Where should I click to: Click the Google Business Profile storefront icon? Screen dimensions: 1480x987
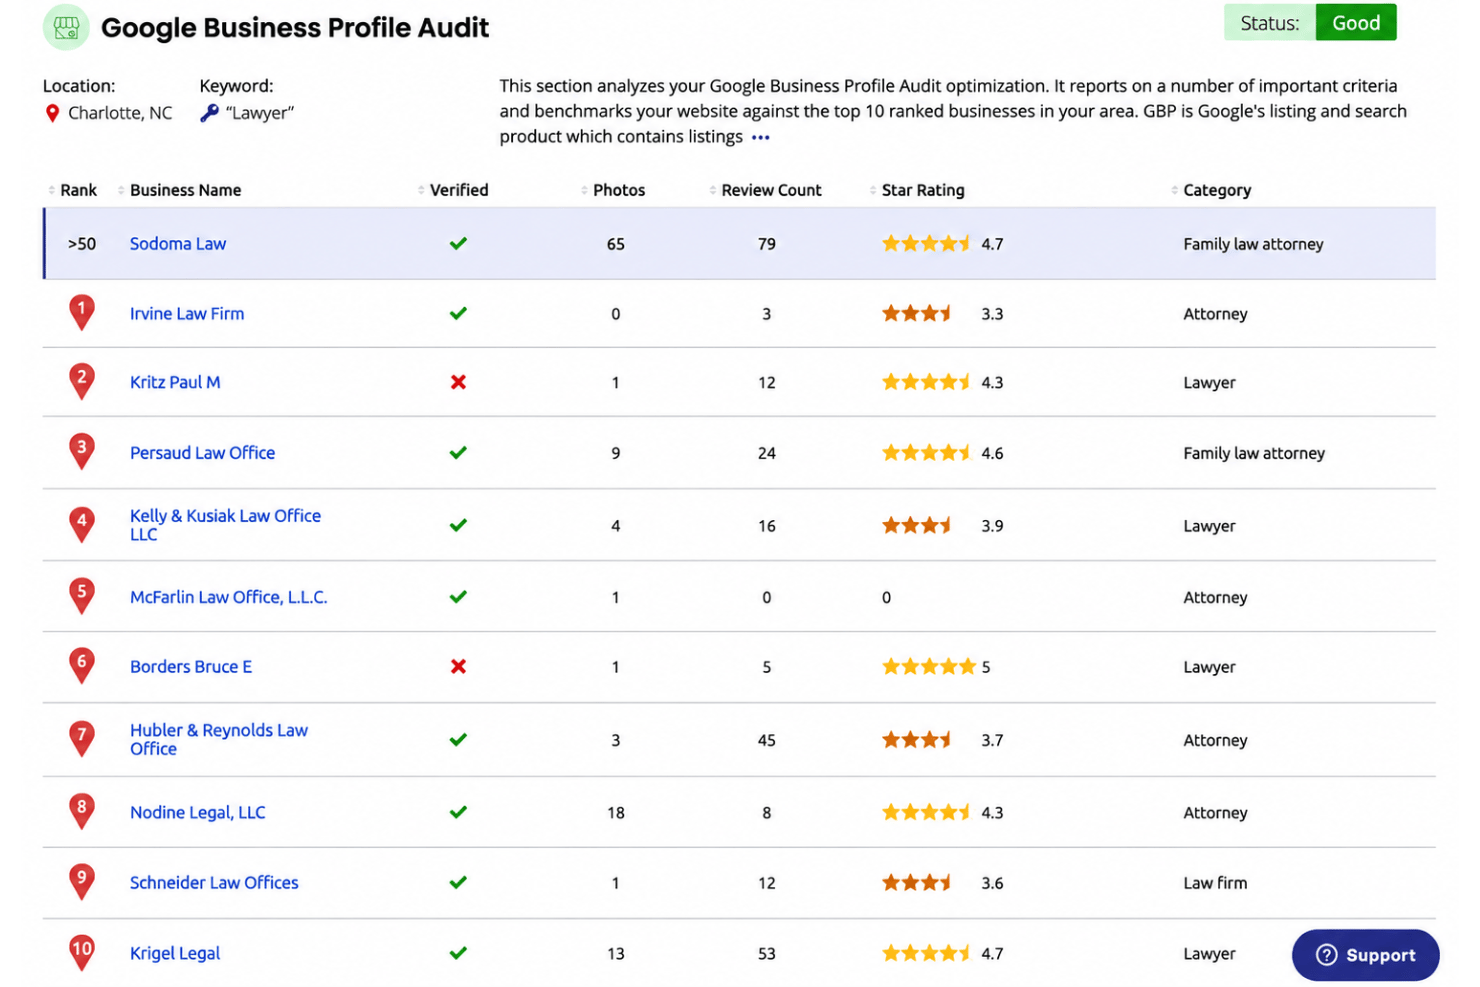[66, 28]
